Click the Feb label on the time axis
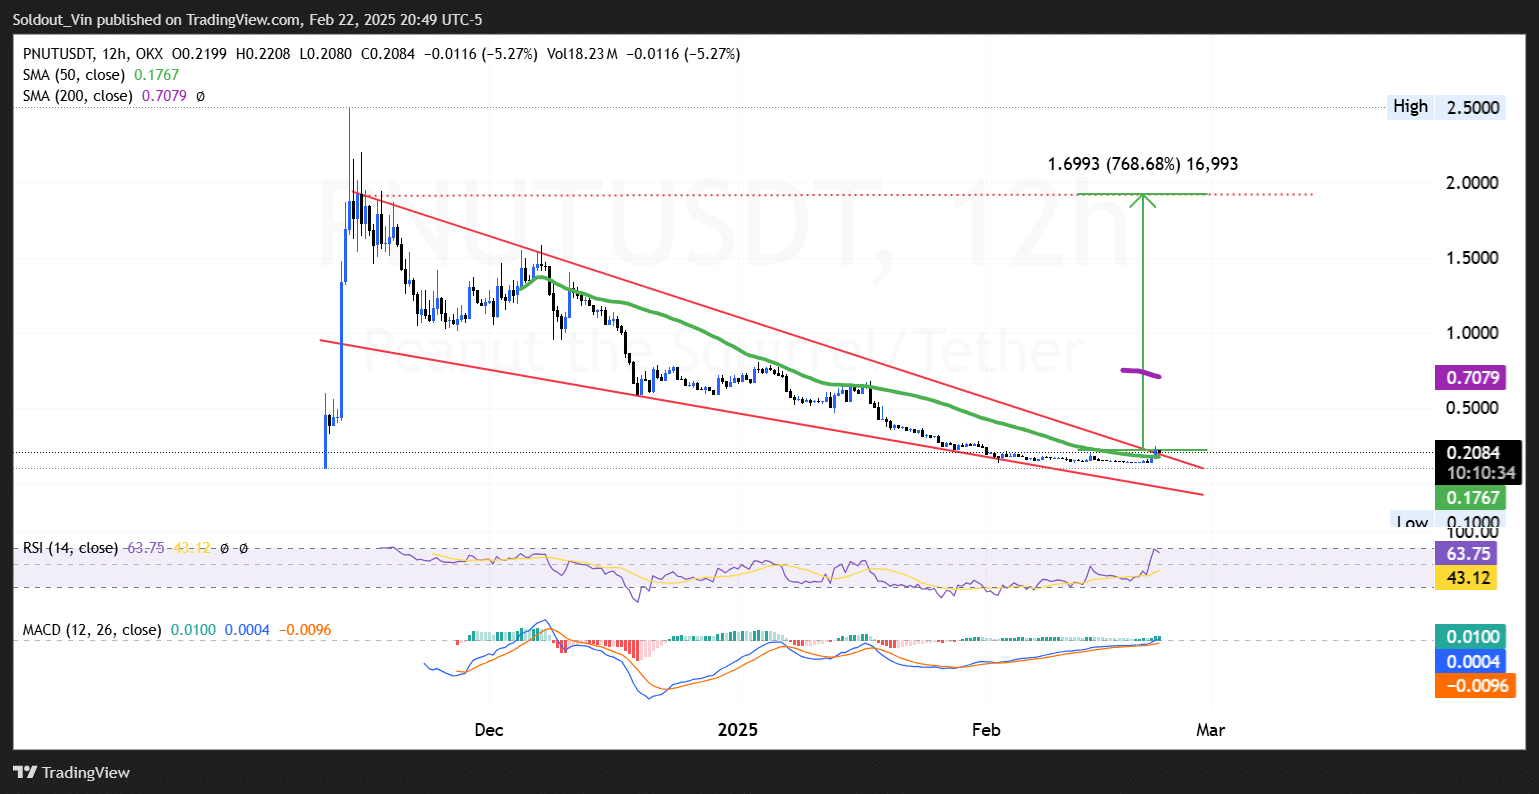The width and height of the screenshot is (1539, 794). pyautogui.click(x=986, y=730)
